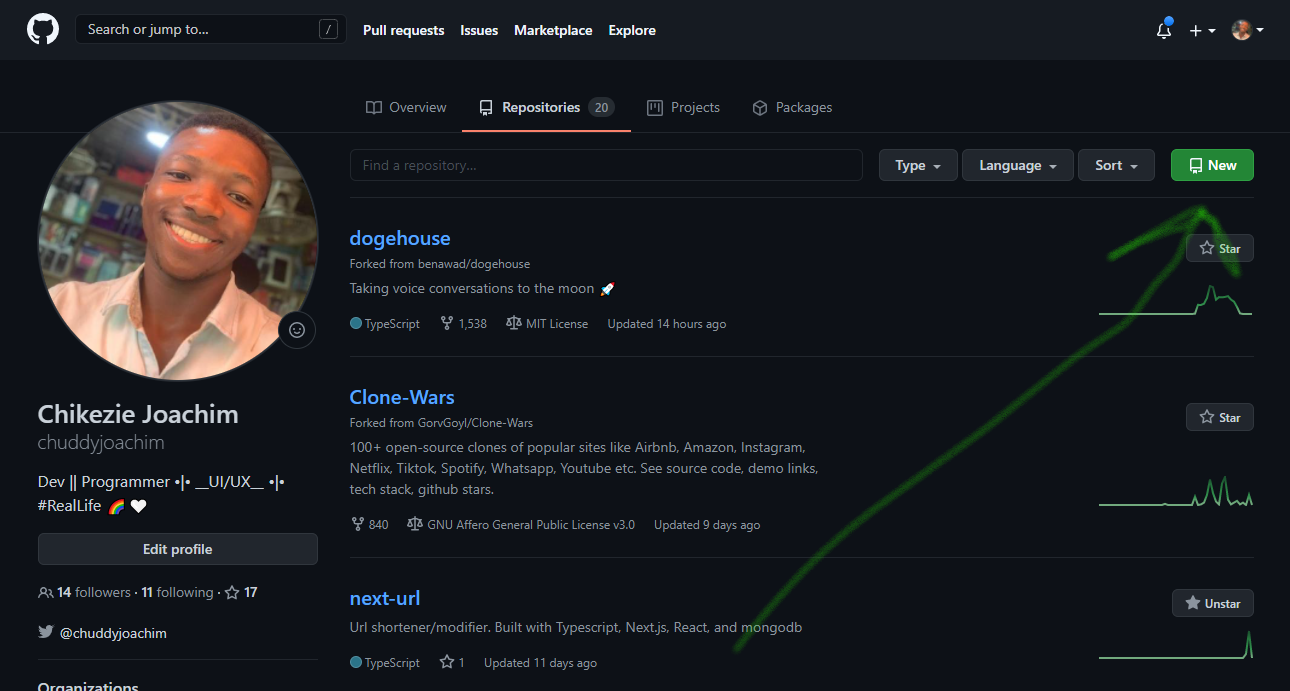Open the Marketplace menu item
The image size is (1290, 691).
pos(553,30)
